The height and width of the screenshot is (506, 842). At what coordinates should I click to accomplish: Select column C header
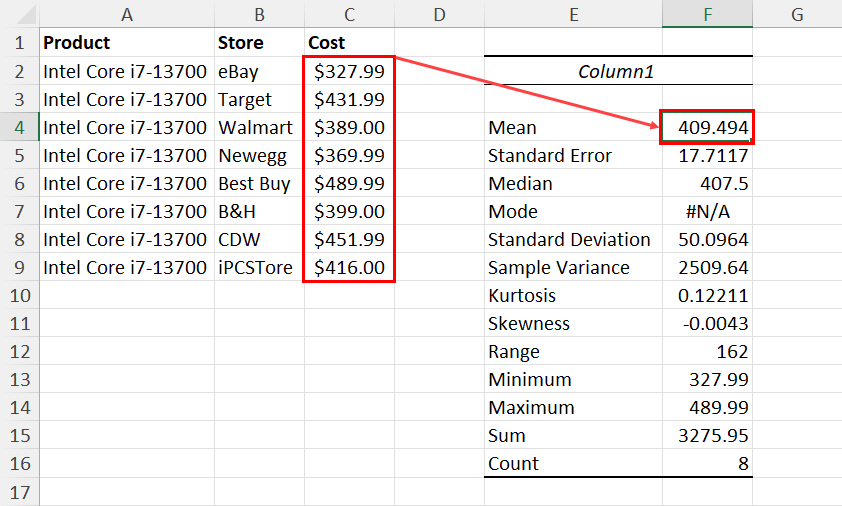coord(350,14)
